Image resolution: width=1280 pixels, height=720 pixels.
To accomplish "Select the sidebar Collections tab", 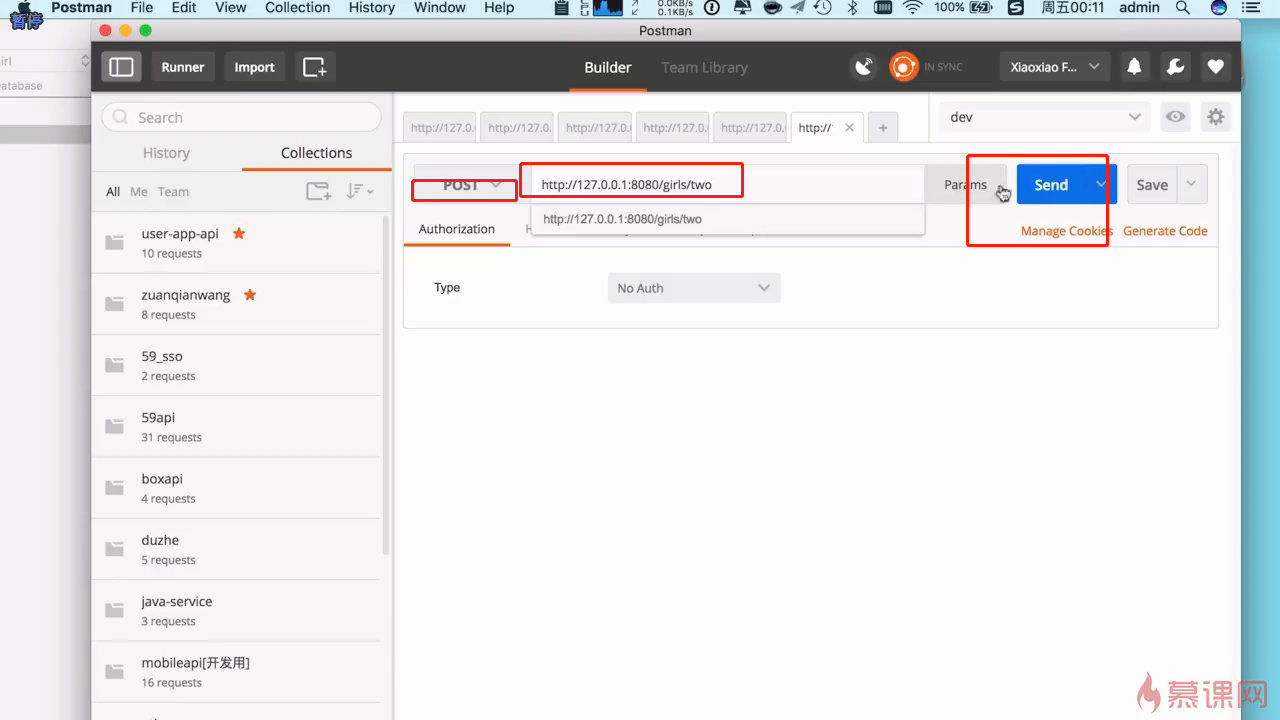I will point(316,153).
